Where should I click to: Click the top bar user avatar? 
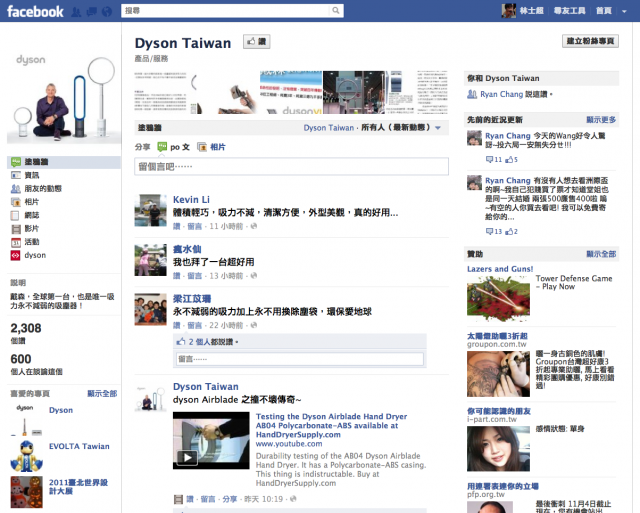click(509, 11)
